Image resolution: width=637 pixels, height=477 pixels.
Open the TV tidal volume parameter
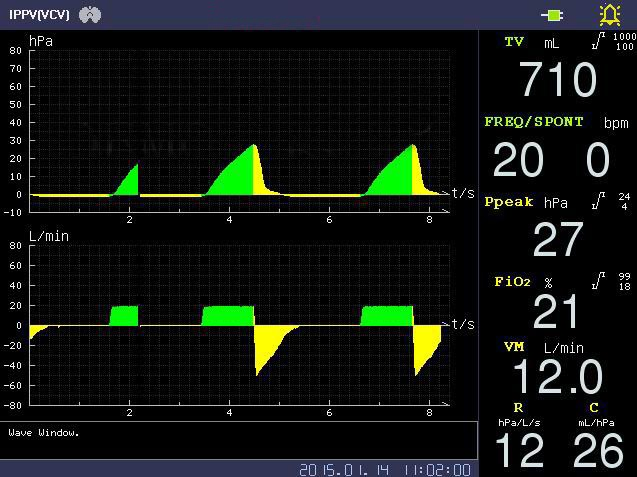point(514,42)
